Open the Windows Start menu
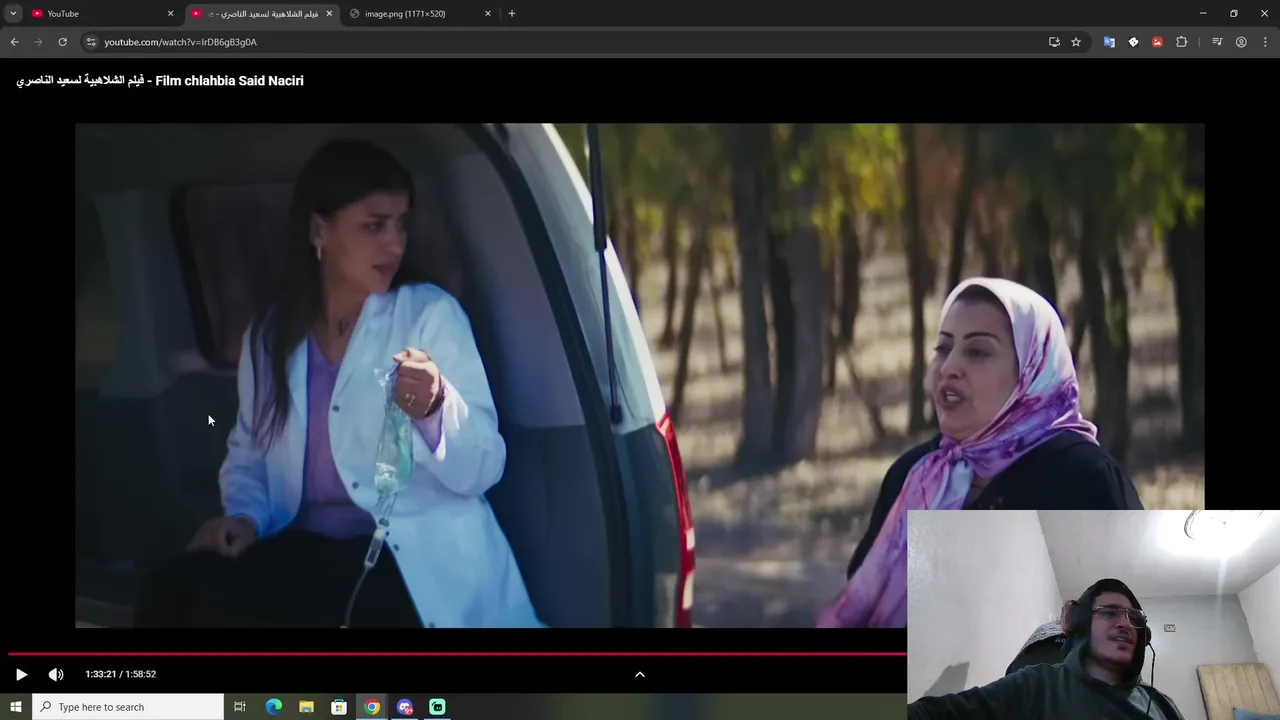Viewport: 1280px width, 720px height. (x=15, y=707)
